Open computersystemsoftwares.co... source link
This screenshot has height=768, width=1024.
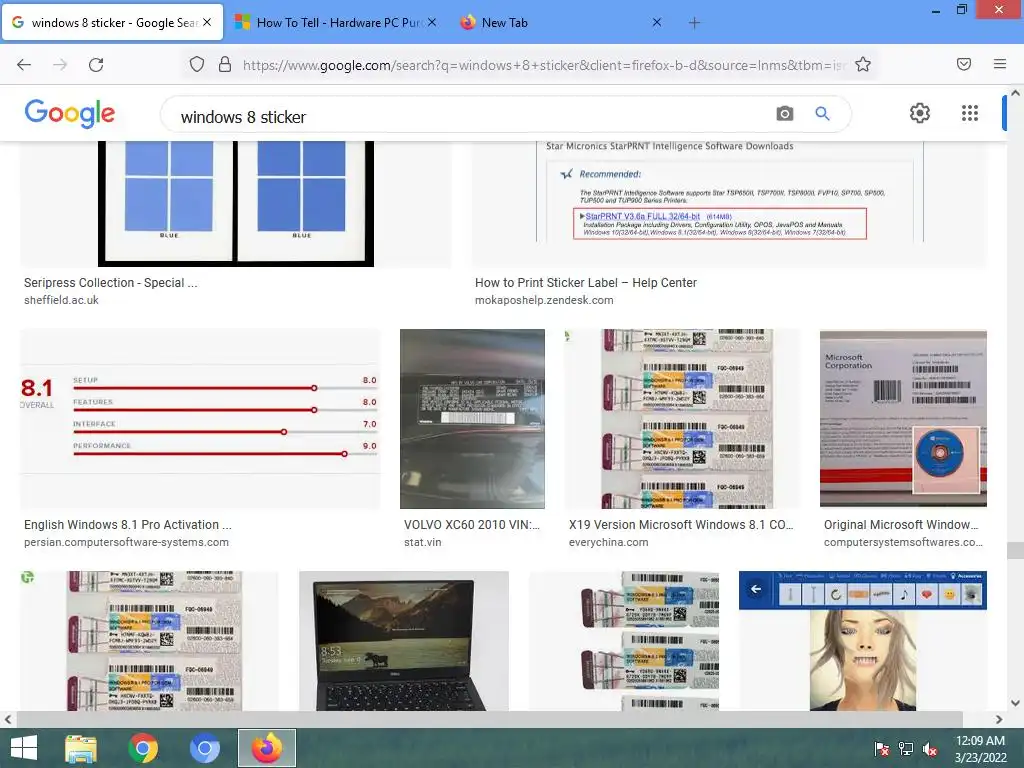click(x=903, y=543)
